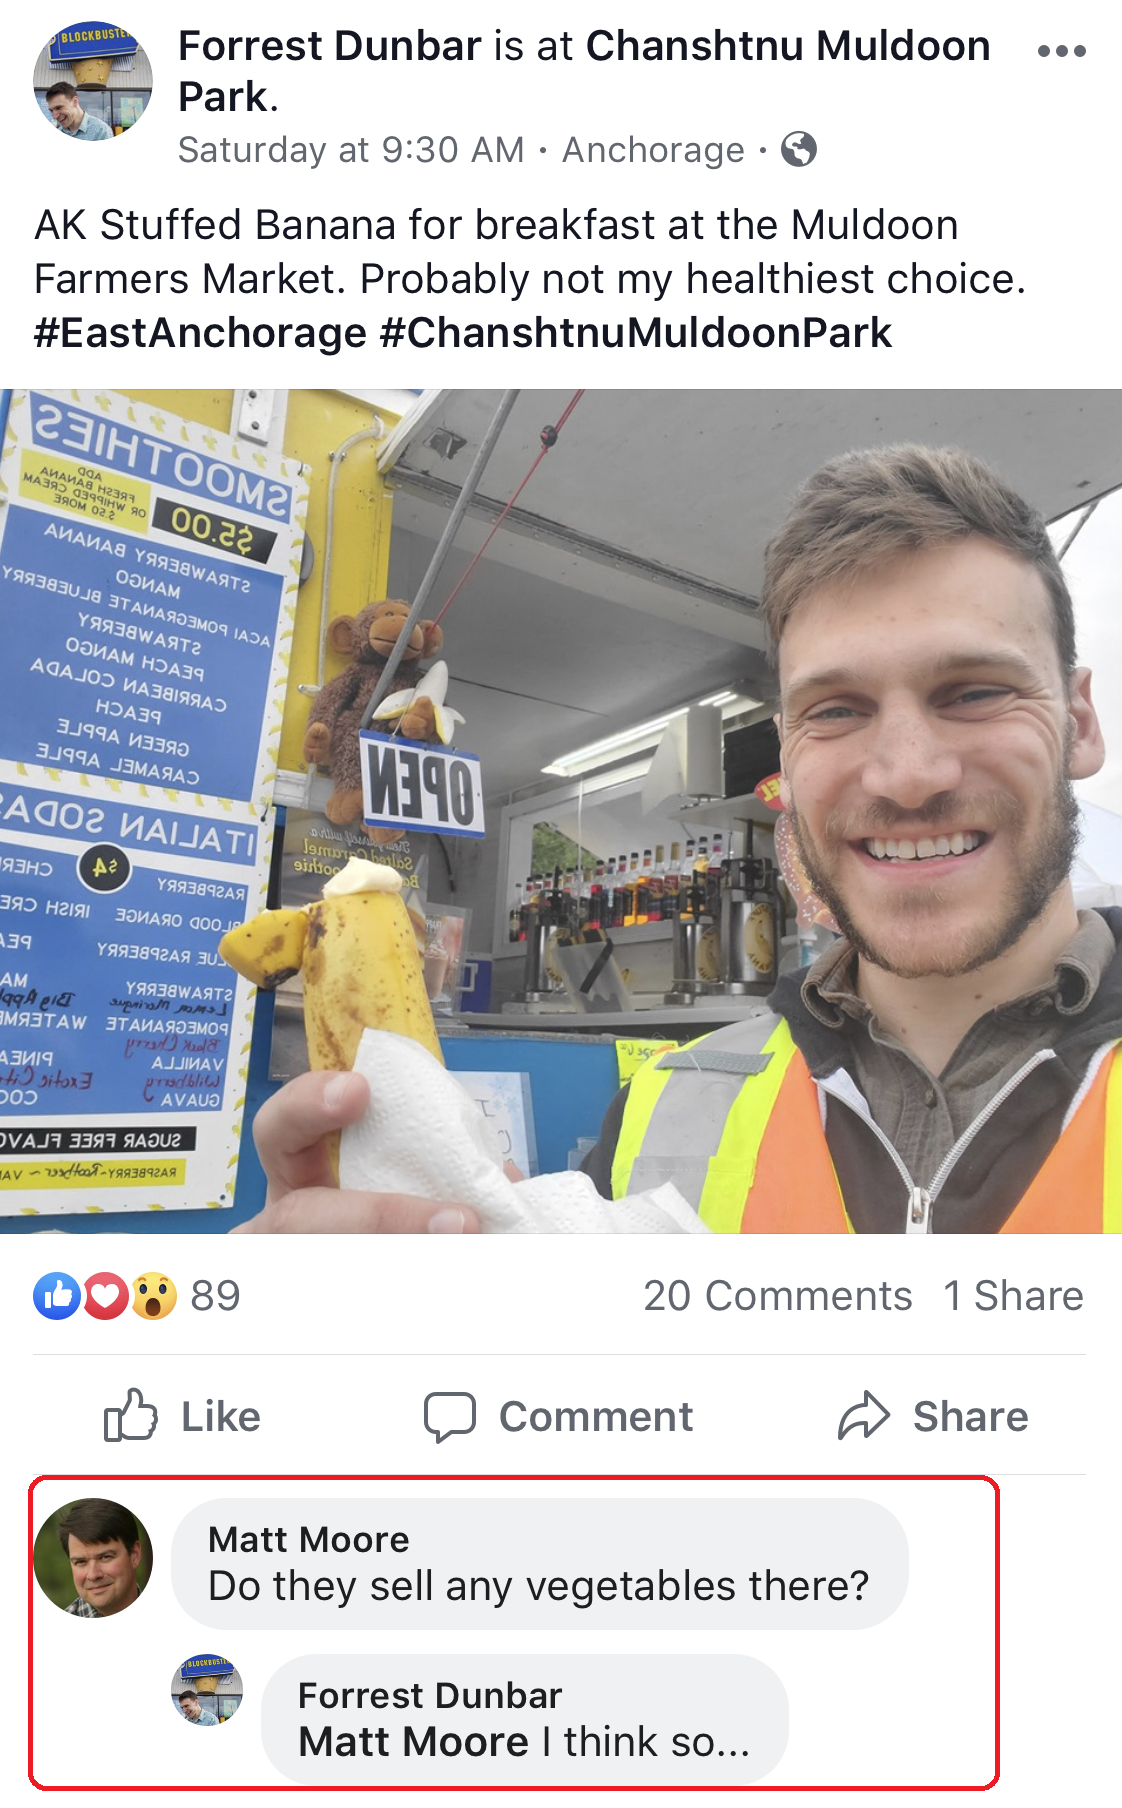The width and height of the screenshot is (1122, 1808).
Task: Visit the Chanshtnu Muldoon Park location link
Action: pos(584,71)
